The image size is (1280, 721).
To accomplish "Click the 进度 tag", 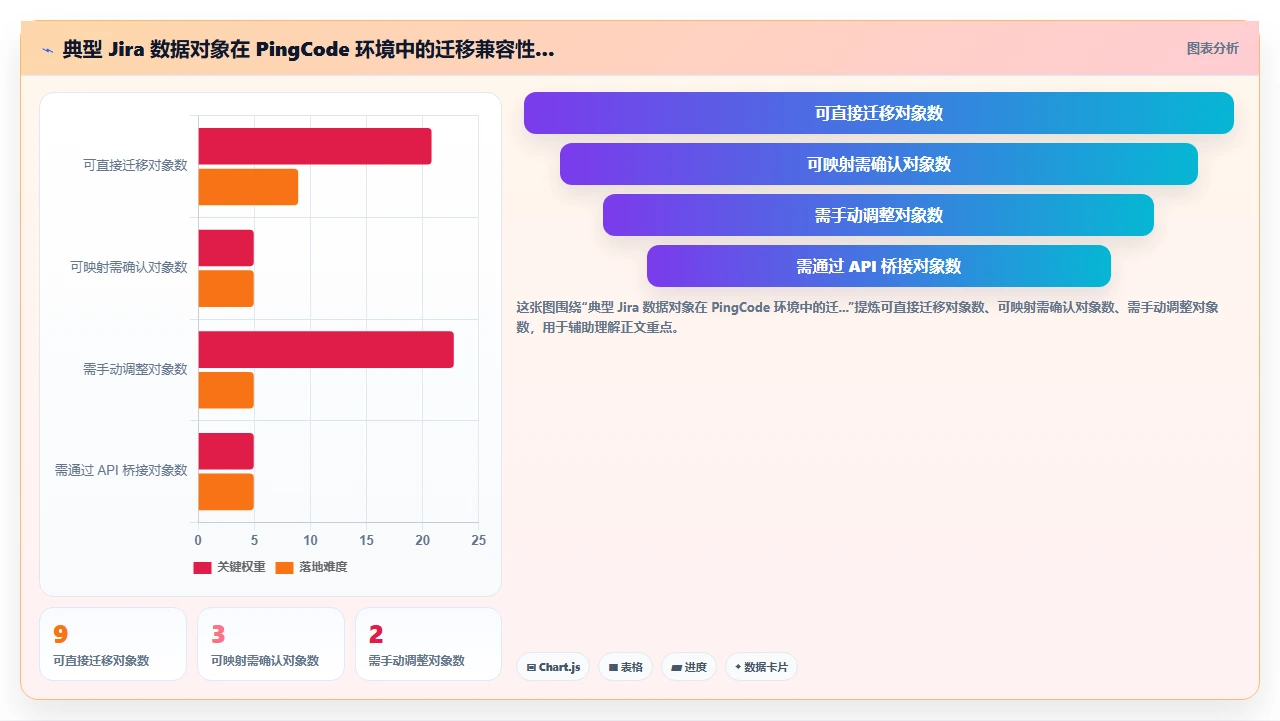I will [689, 667].
